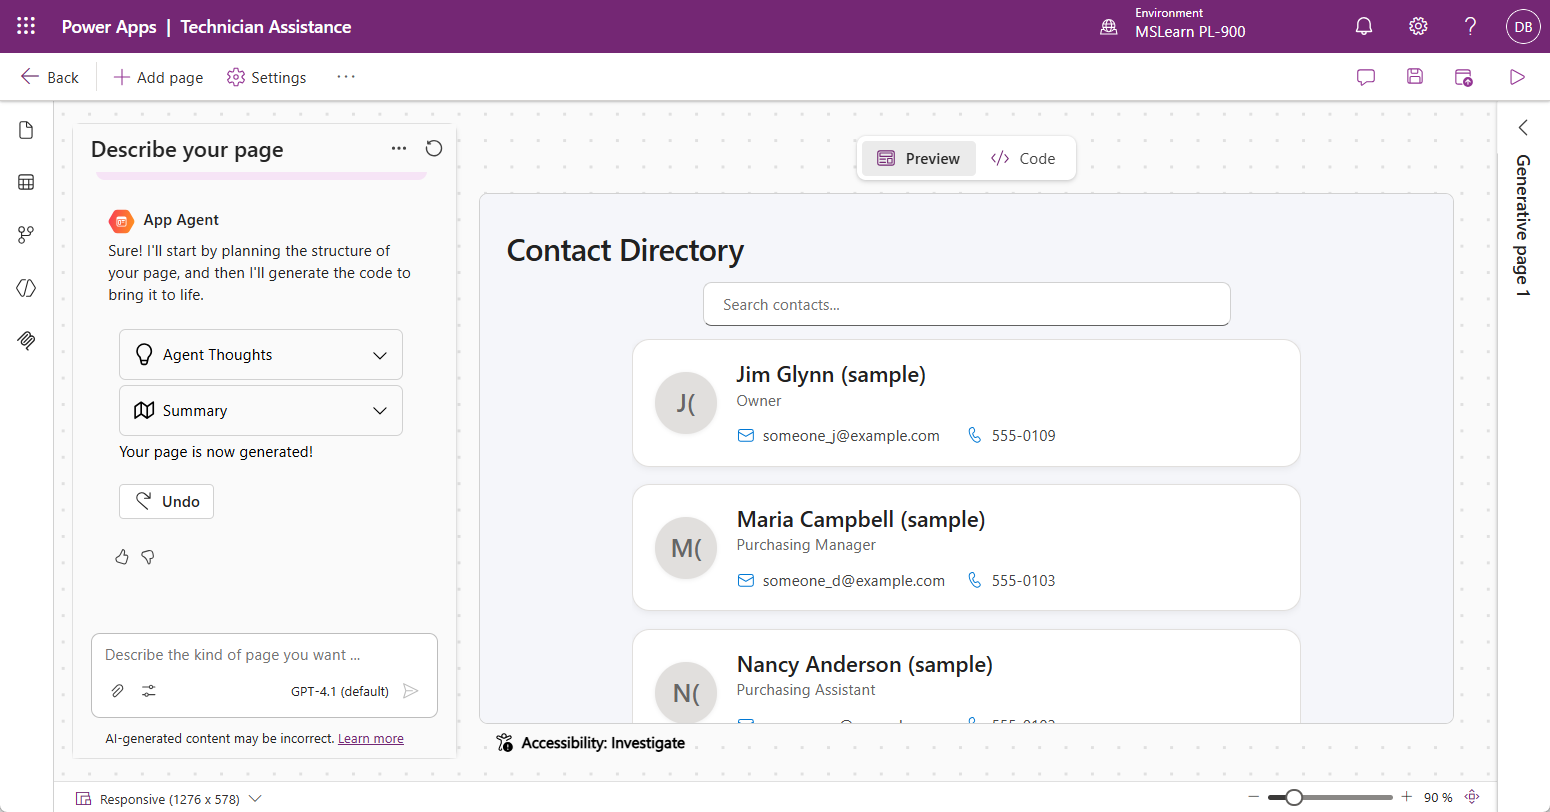Open the command bar overflow ellipsis
This screenshot has width=1550, height=812.
pyautogui.click(x=346, y=77)
